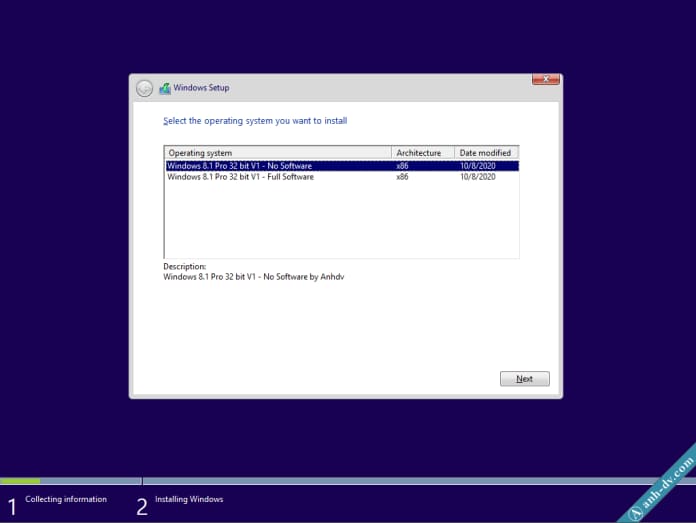The height and width of the screenshot is (523, 696).
Task: Click the 10/8/2020 date in No Software row
Action: click(x=477, y=166)
